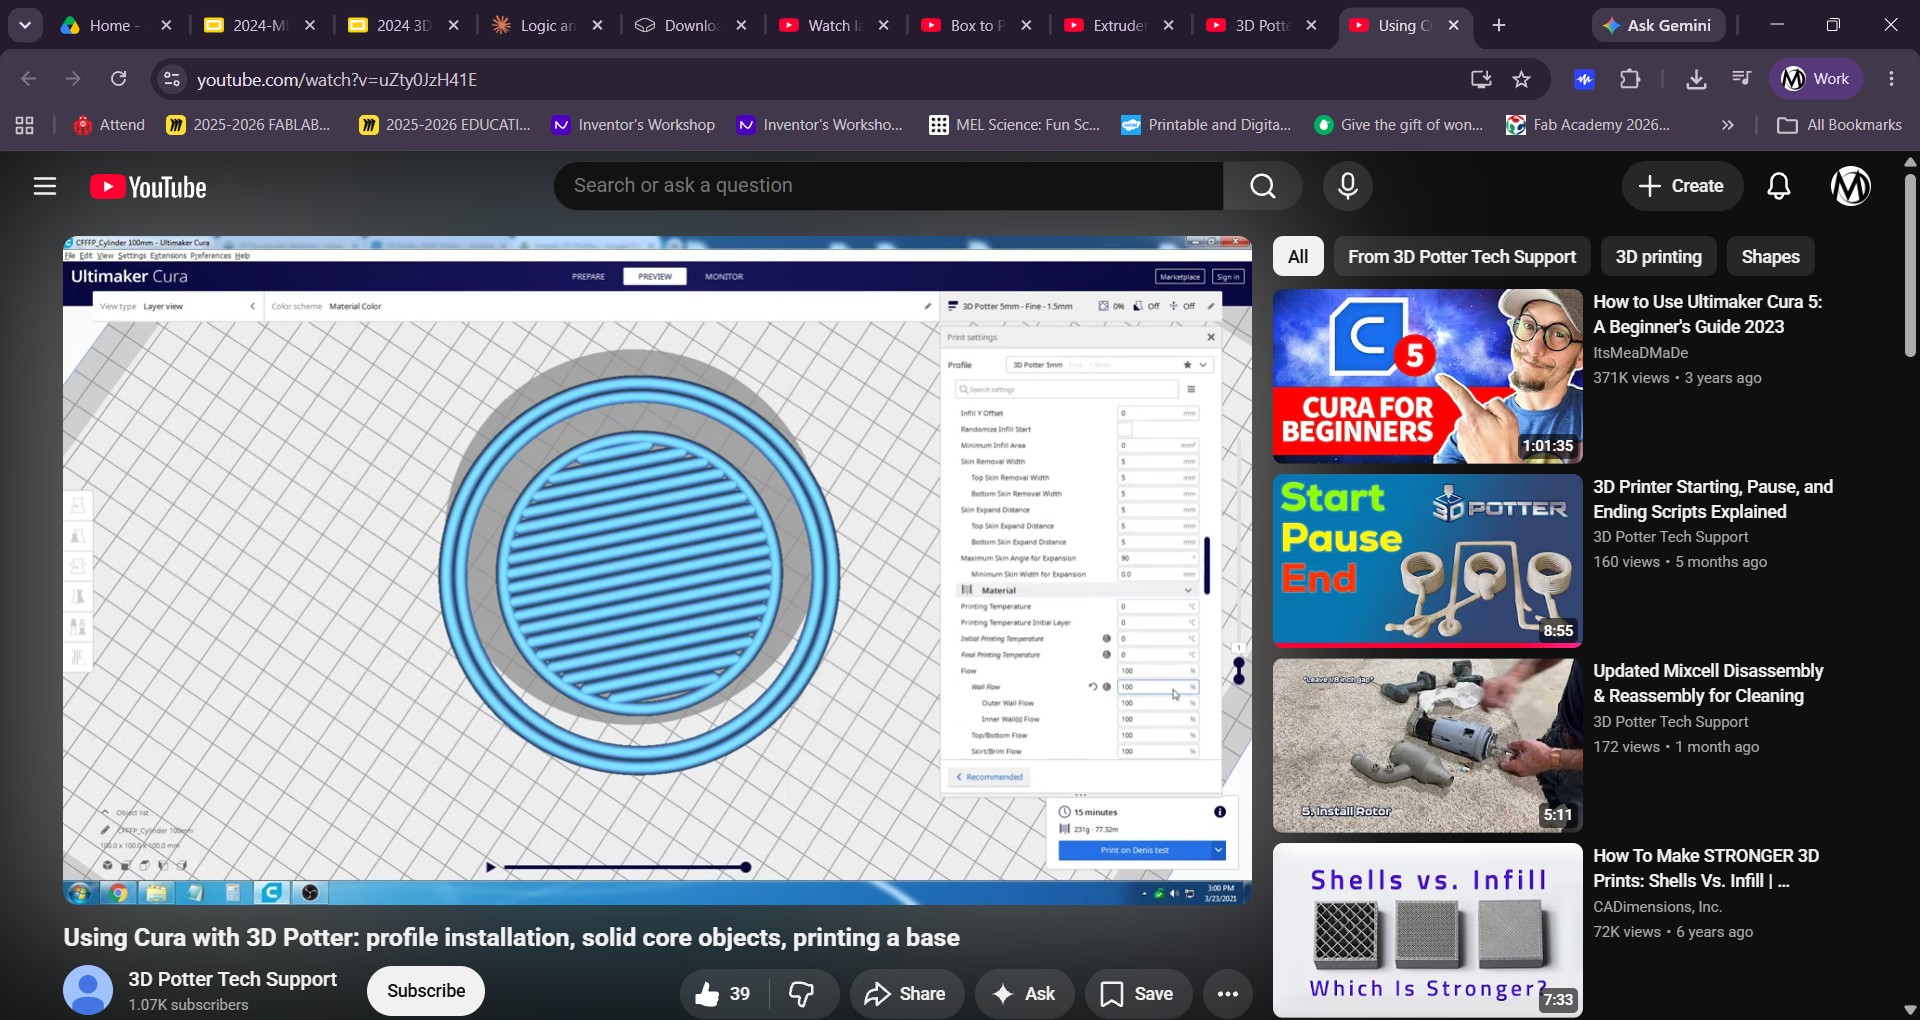Click the page vertical scrollbar thumb

tap(1909, 265)
